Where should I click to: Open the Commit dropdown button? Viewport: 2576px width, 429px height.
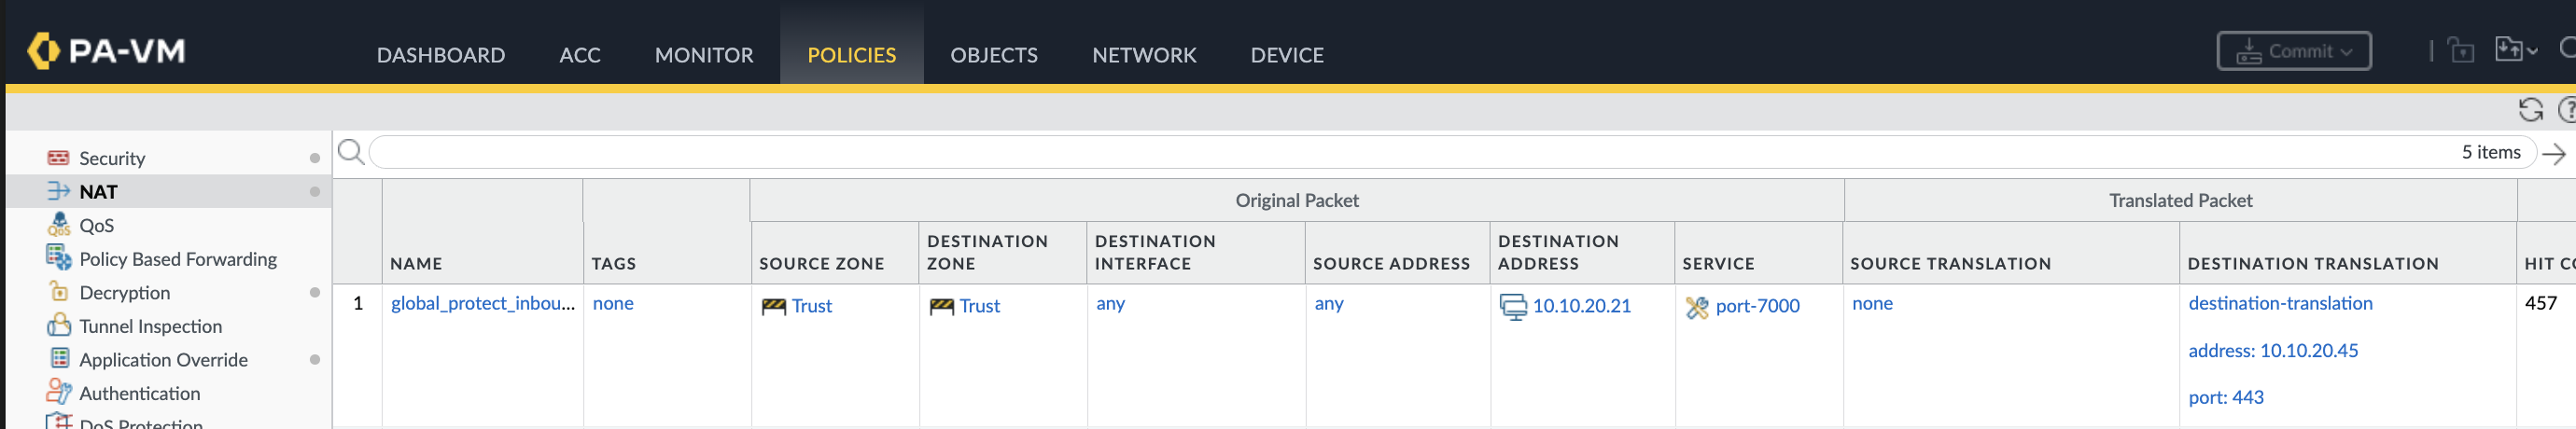coord(2294,51)
